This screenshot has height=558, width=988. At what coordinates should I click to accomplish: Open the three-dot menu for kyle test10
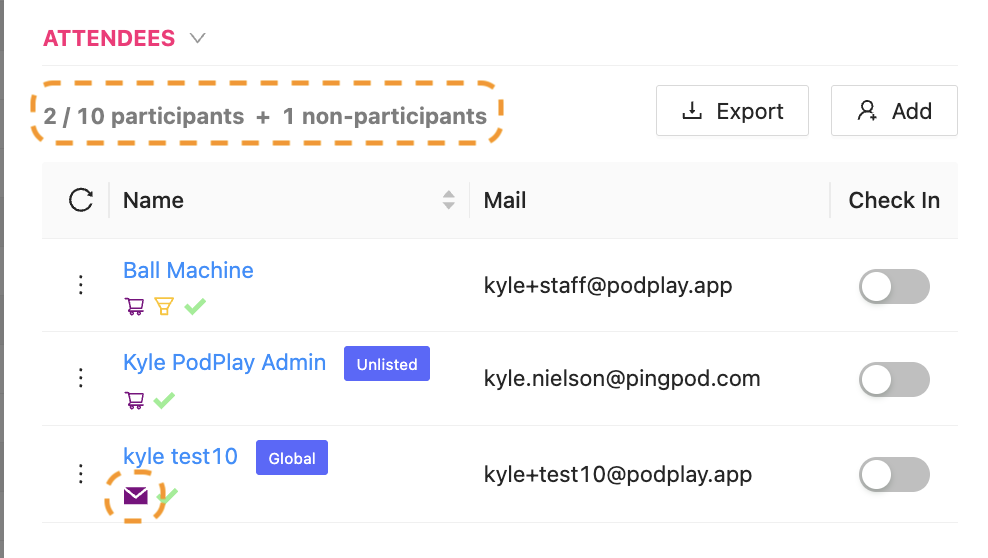(81, 474)
